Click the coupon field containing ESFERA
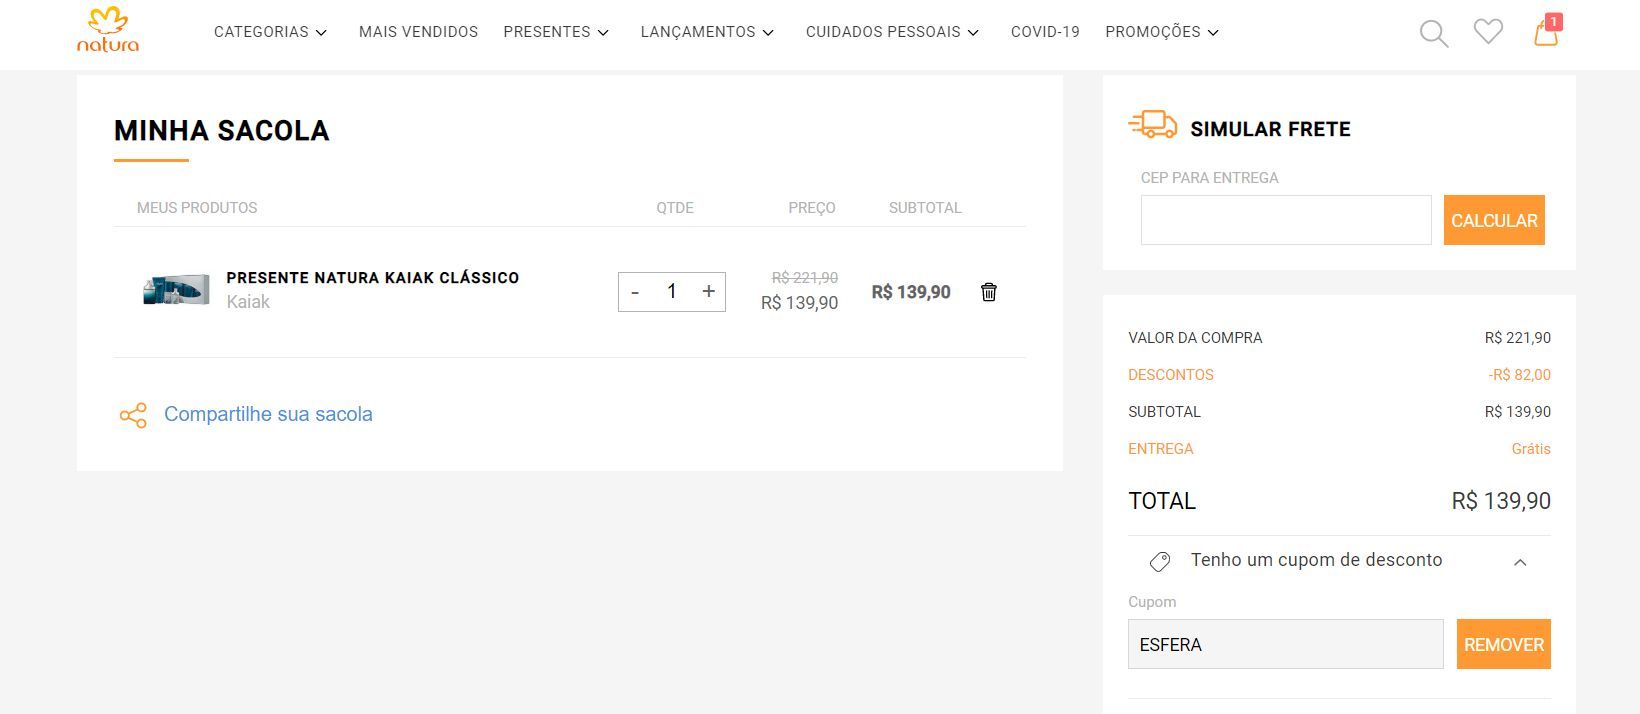Viewport: 1640px width, 714px height. 1285,644
